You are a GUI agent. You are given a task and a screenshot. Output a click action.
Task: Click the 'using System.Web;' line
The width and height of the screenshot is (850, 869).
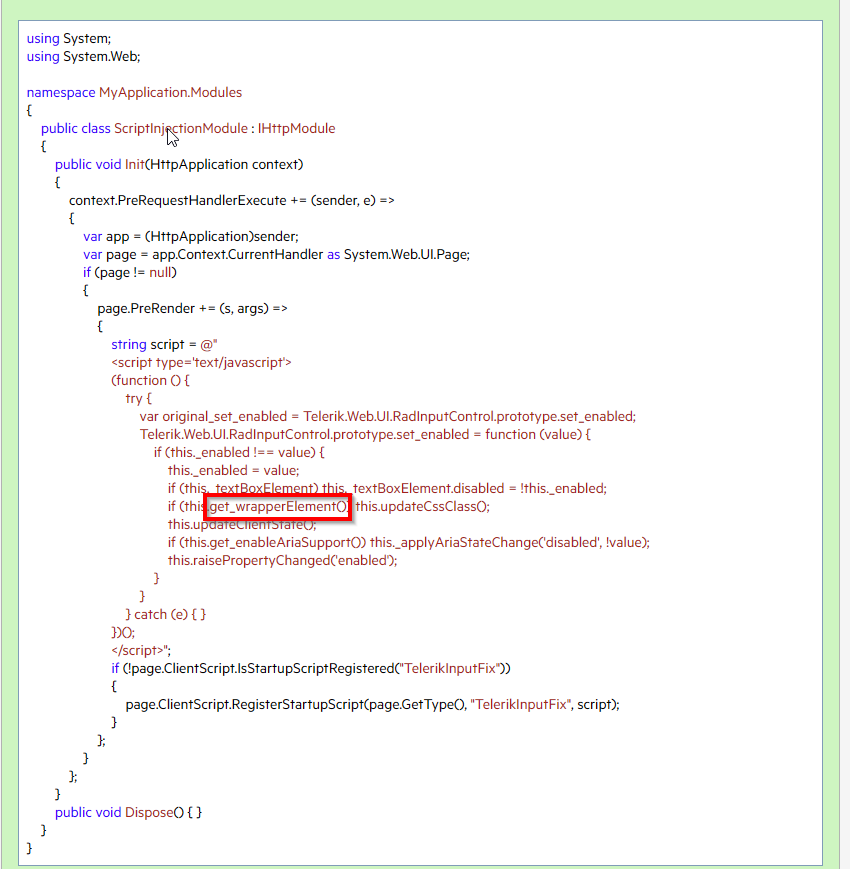(83, 57)
